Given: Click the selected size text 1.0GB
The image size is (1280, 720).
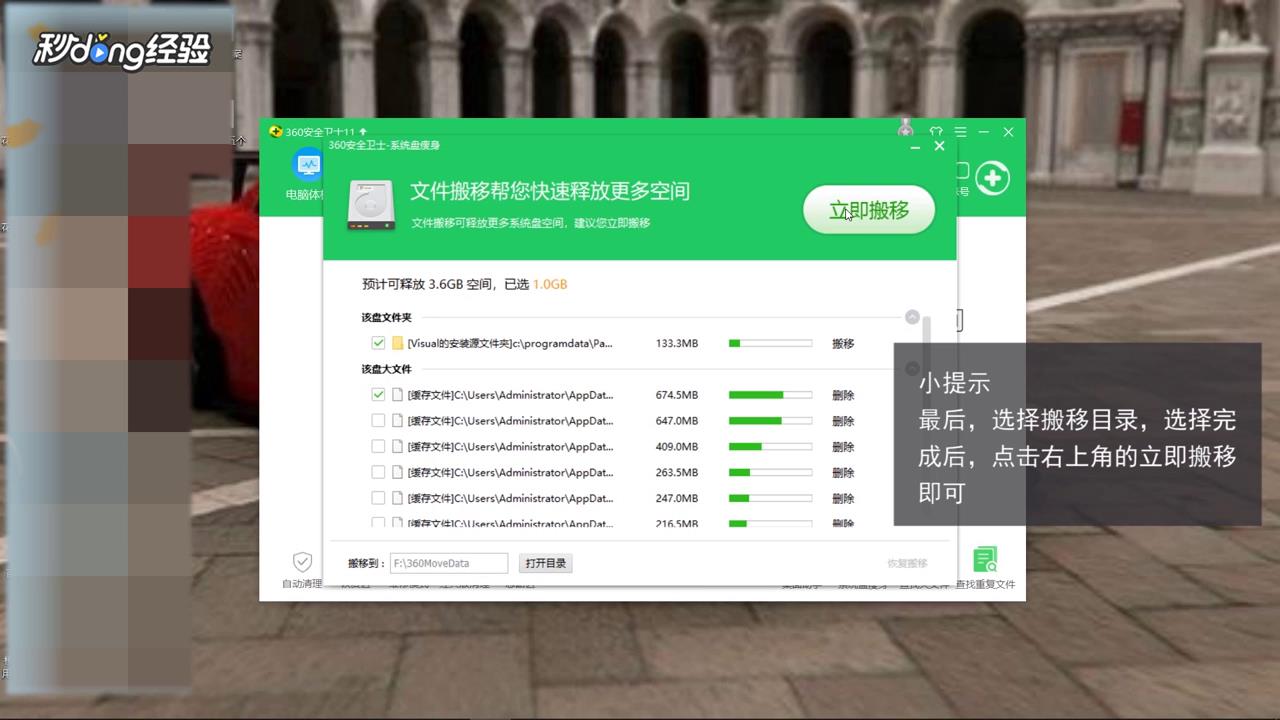Looking at the screenshot, I should pyautogui.click(x=550, y=284).
